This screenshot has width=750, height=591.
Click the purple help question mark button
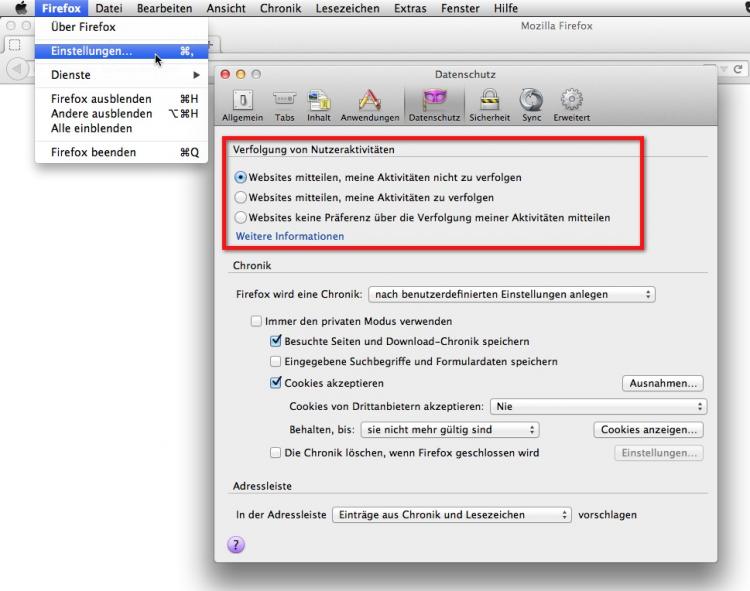pos(237,544)
